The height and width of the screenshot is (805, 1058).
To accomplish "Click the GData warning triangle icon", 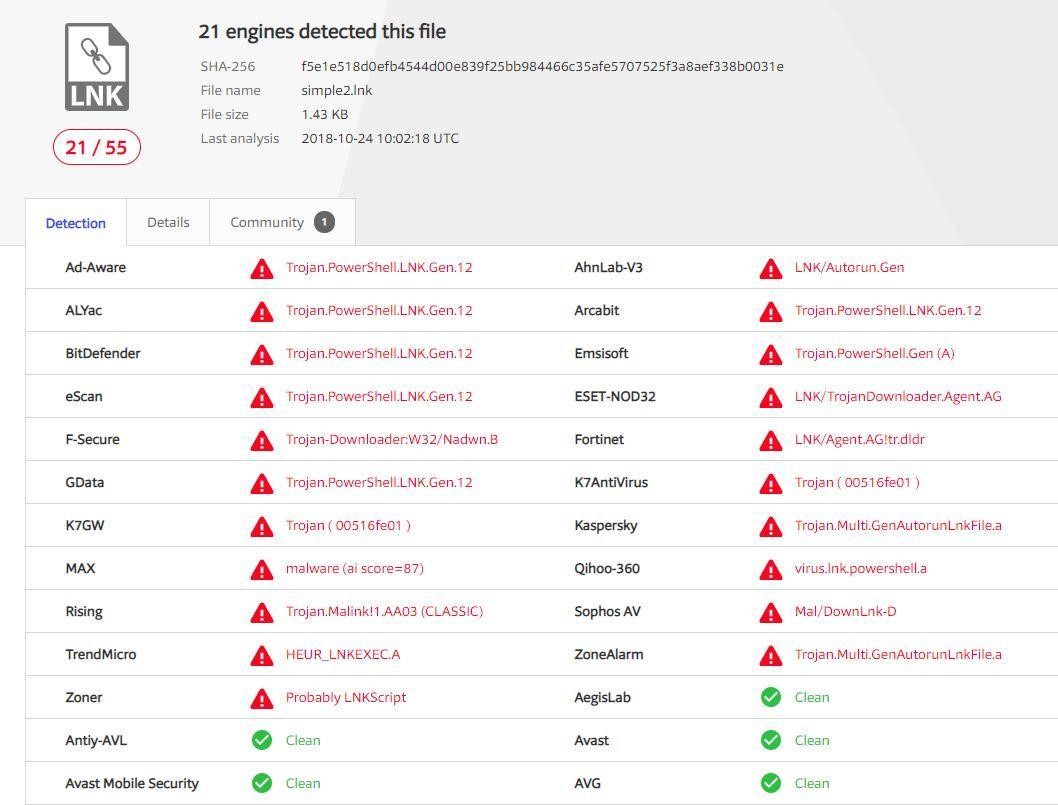I will coord(262,483).
